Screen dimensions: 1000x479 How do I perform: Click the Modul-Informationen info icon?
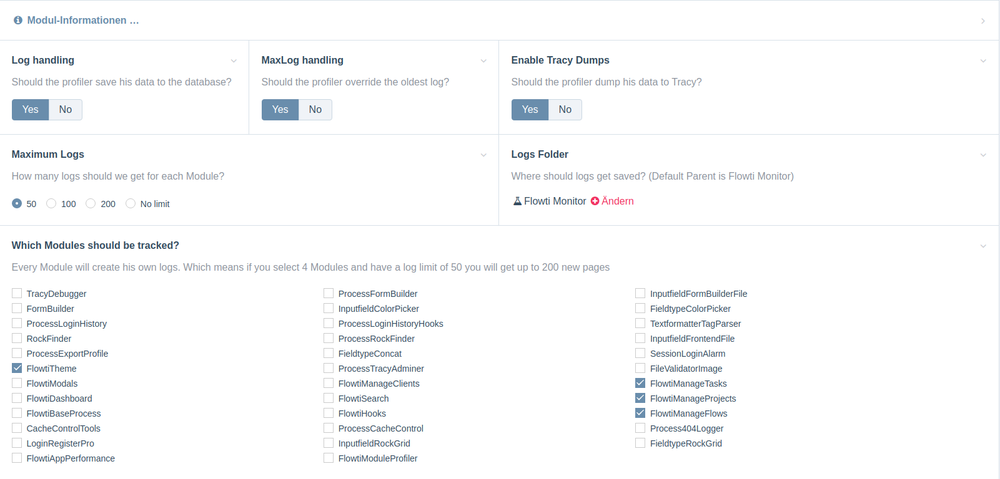point(18,20)
